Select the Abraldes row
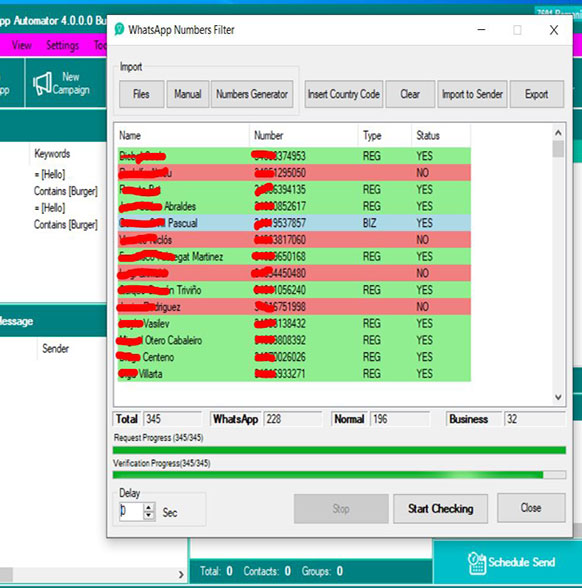The width and height of the screenshot is (582, 588). (x=294, y=206)
